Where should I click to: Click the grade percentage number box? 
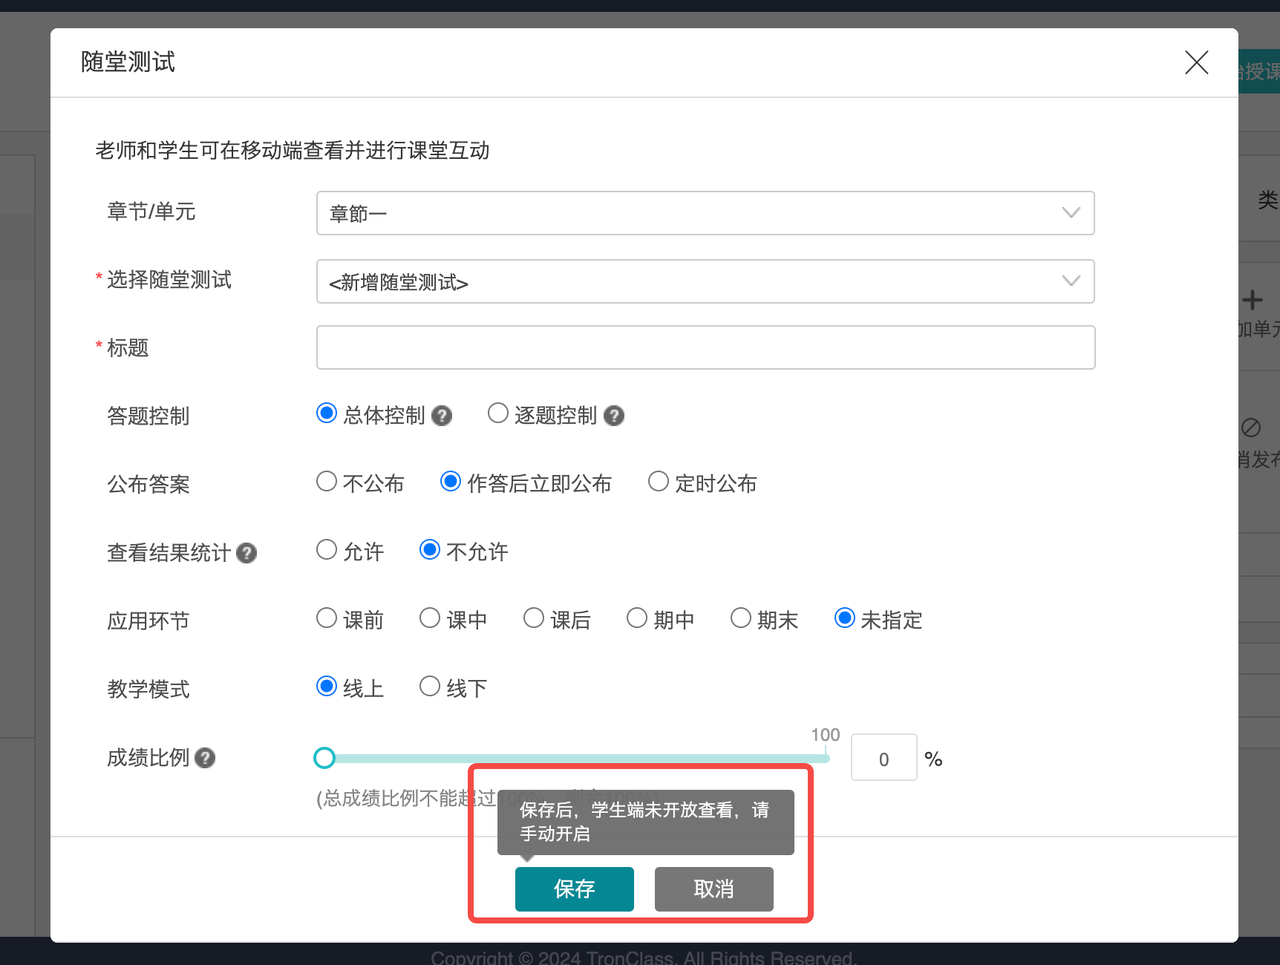883,758
